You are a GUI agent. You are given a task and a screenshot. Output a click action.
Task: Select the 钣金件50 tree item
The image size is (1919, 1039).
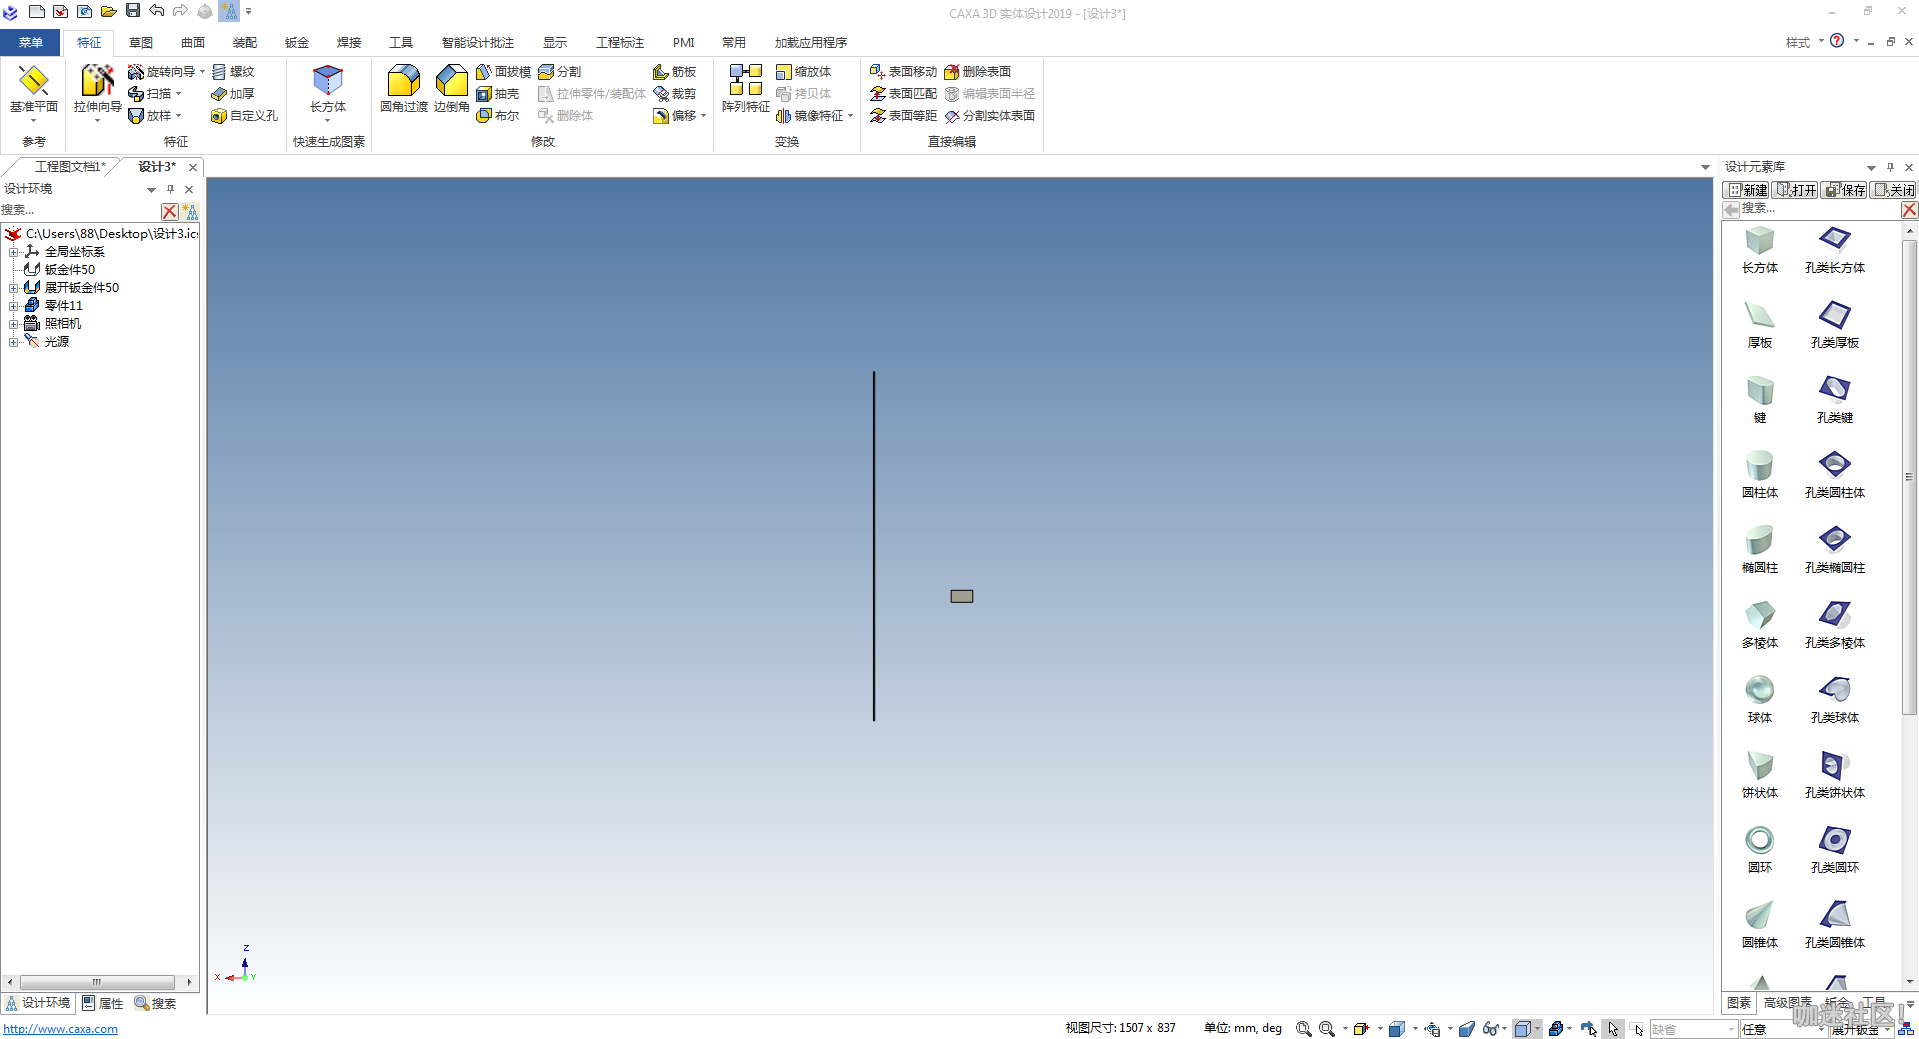click(x=70, y=270)
